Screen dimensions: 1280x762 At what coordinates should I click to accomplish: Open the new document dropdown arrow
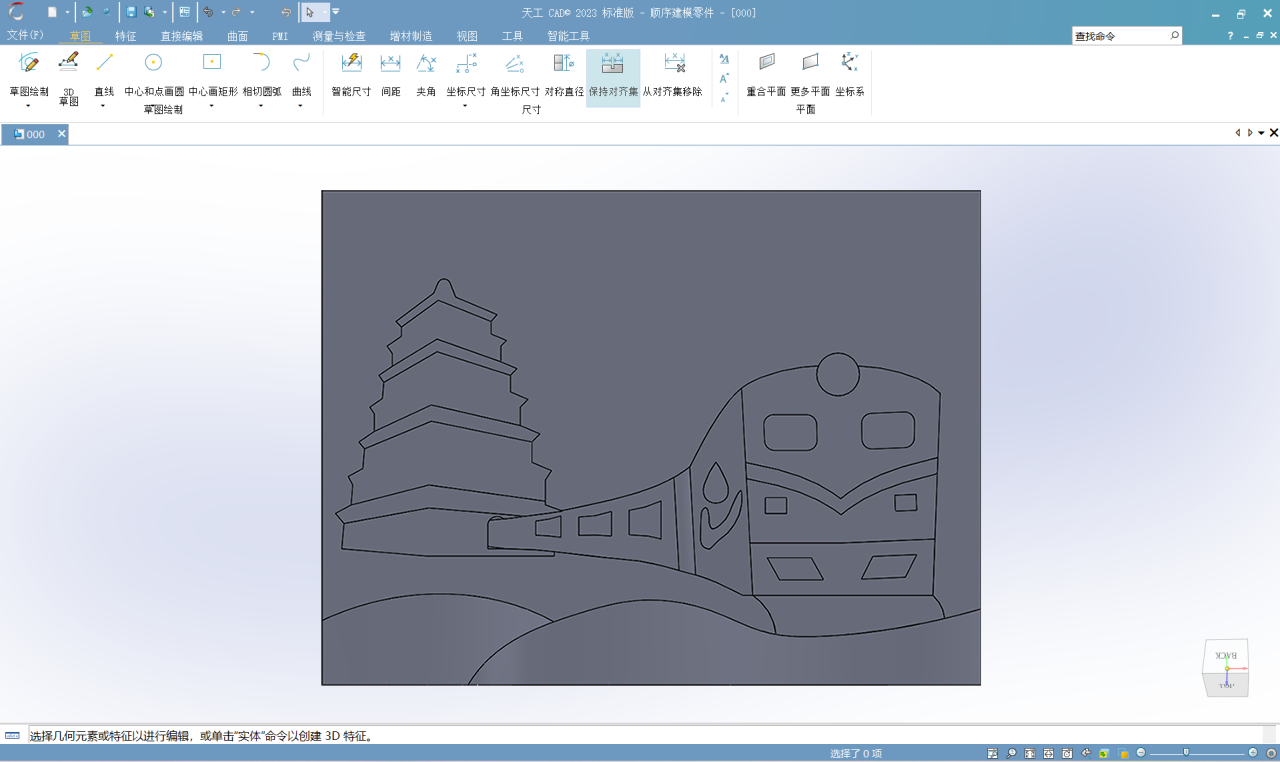pyautogui.click(x=68, y=12)
